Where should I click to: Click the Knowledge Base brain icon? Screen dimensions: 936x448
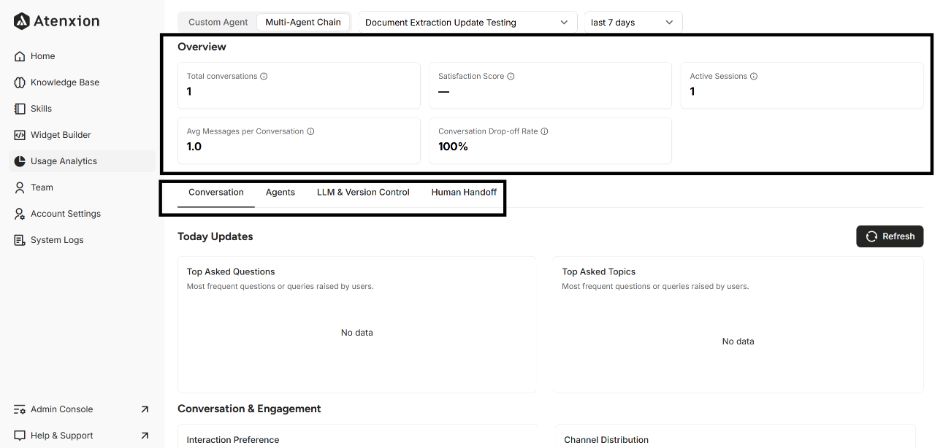(x=19, y=82)
